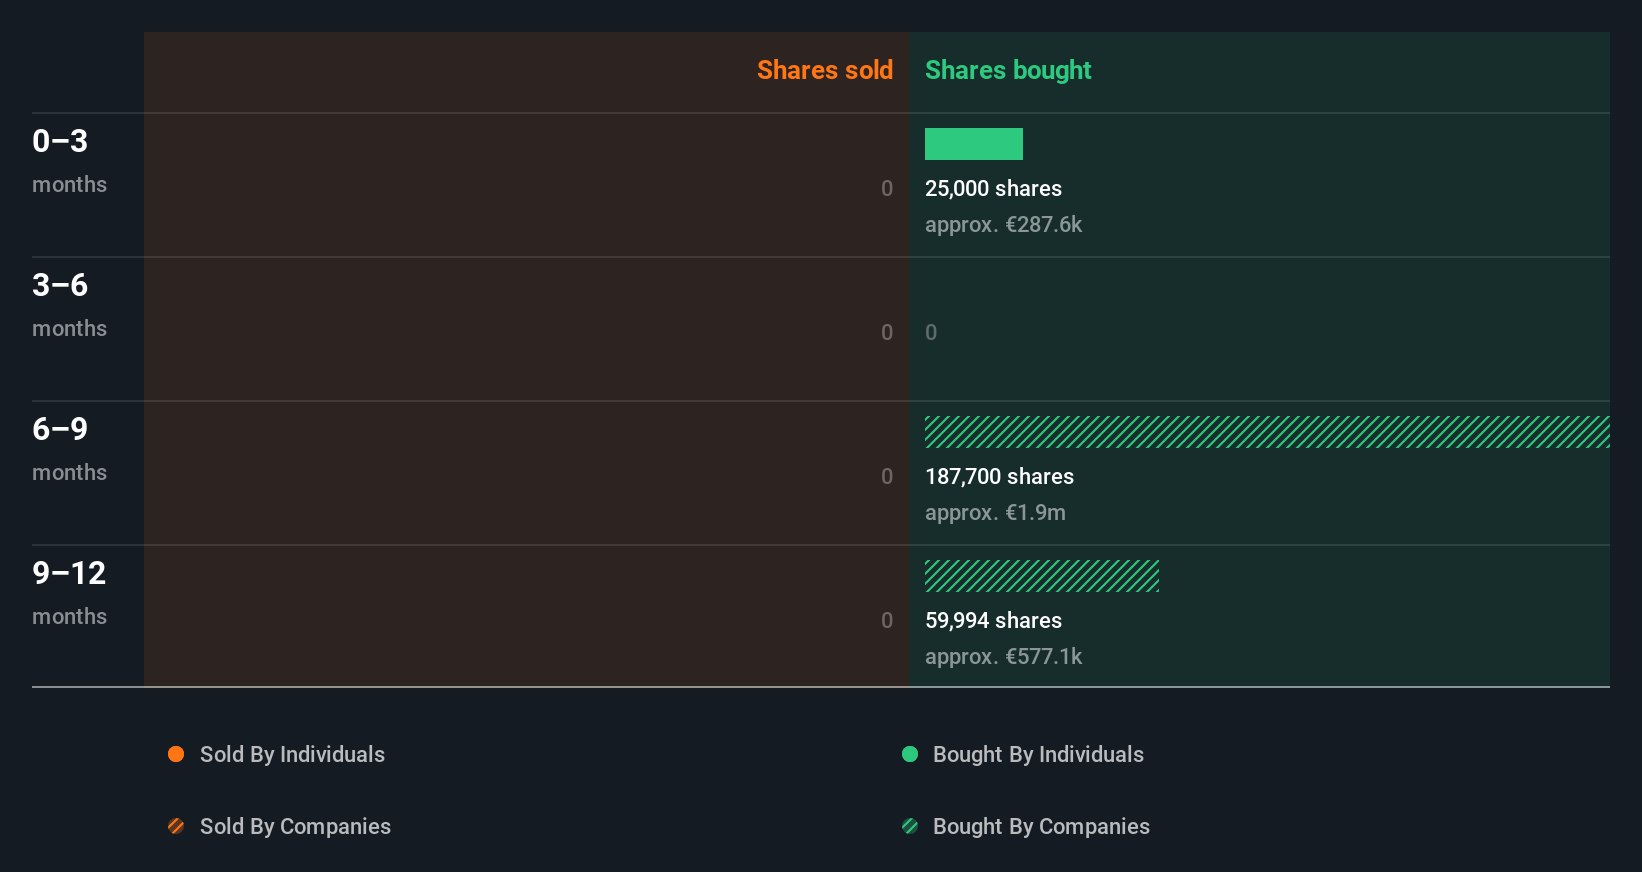
Task: Click the Bought By Individuals legend label
Action: [1038, 754]
